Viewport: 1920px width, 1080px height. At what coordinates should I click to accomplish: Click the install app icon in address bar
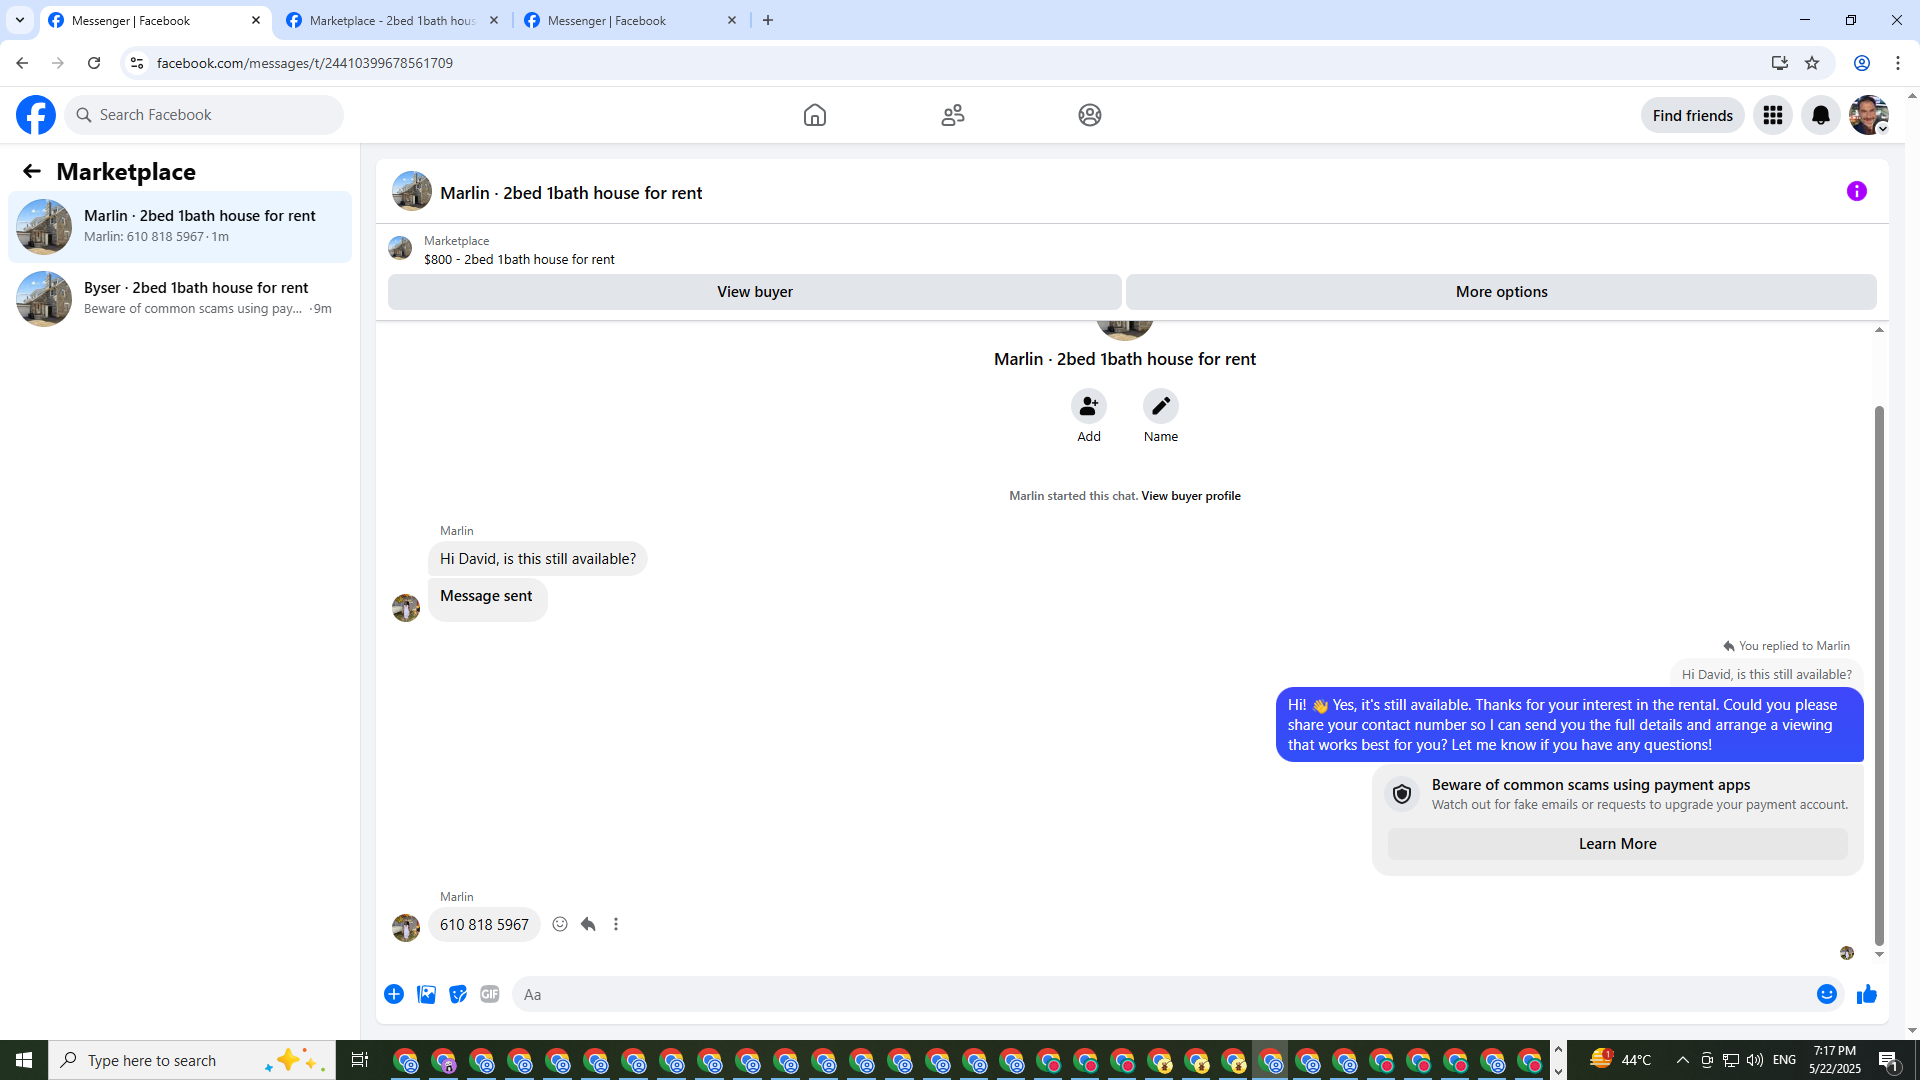pos(1780,63)
